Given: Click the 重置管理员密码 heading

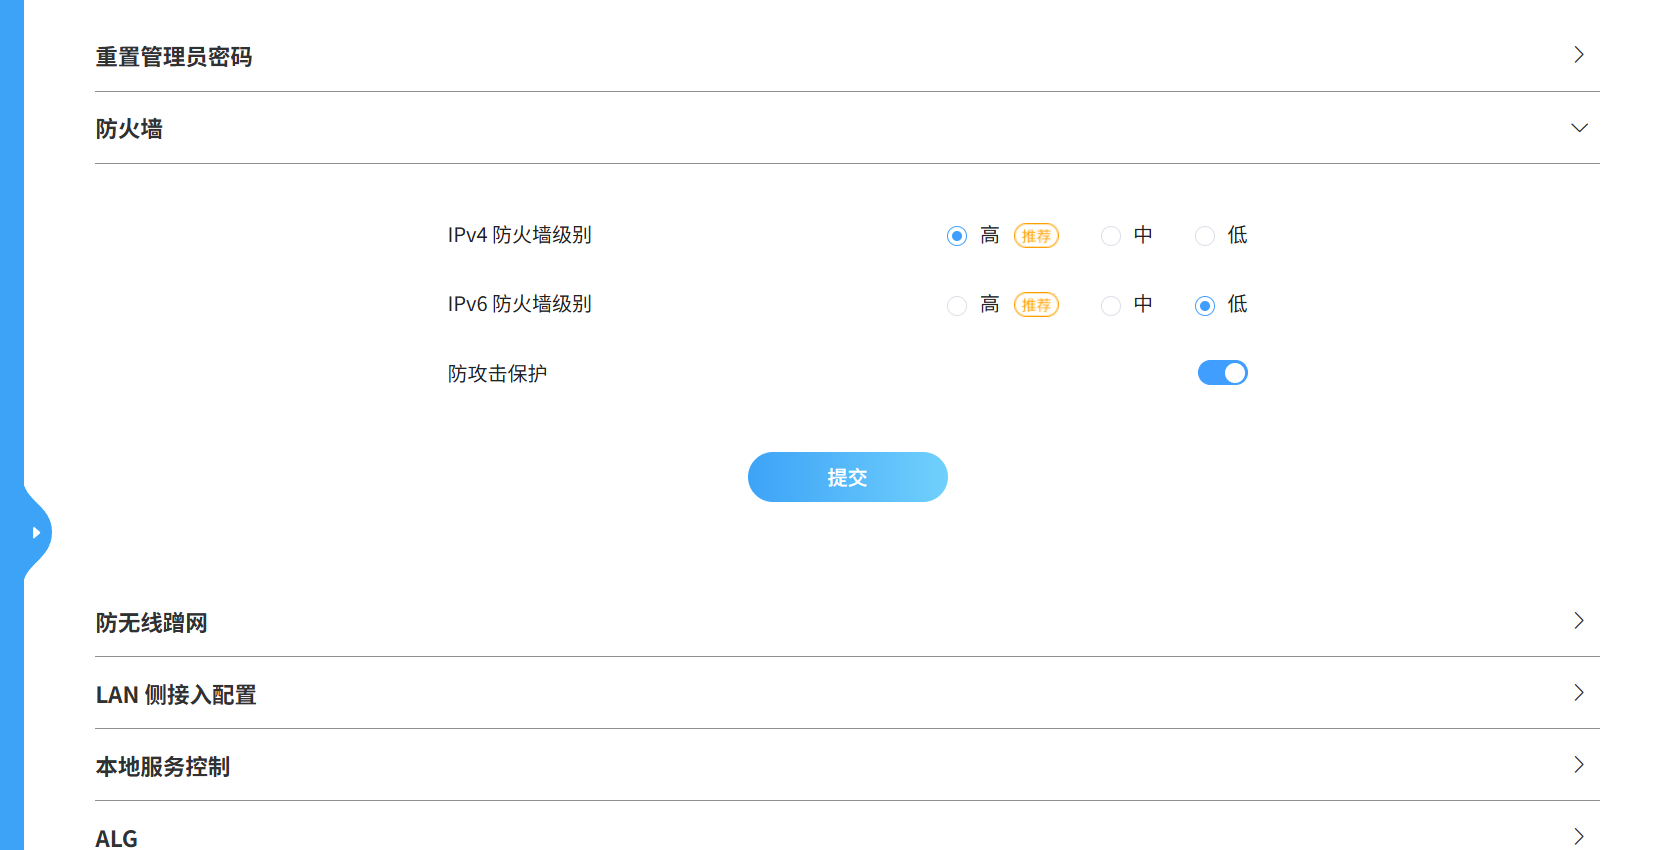Looking at the screenshot, I should coord(174,57).
